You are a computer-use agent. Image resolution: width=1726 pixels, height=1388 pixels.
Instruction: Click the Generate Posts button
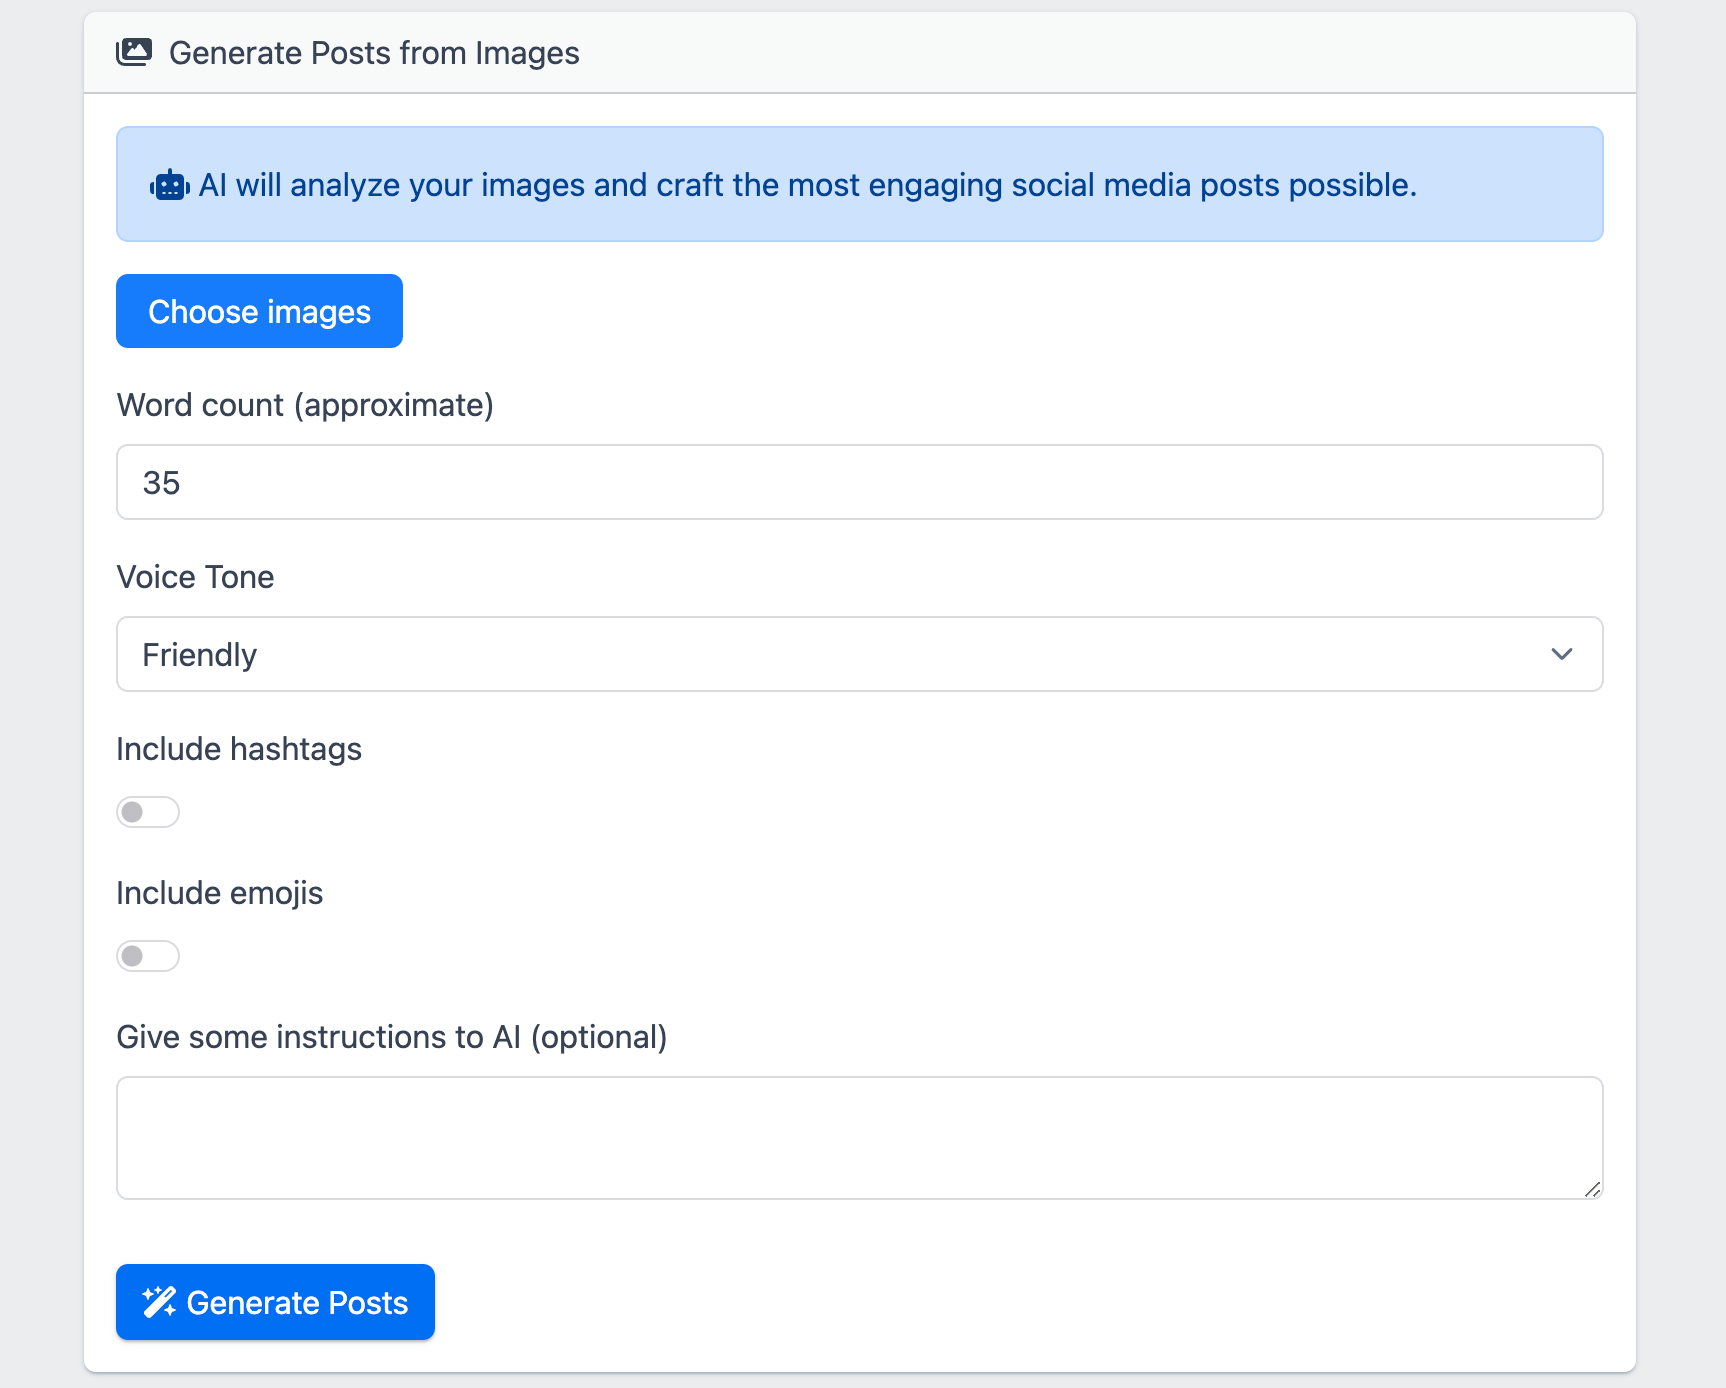275,1302
